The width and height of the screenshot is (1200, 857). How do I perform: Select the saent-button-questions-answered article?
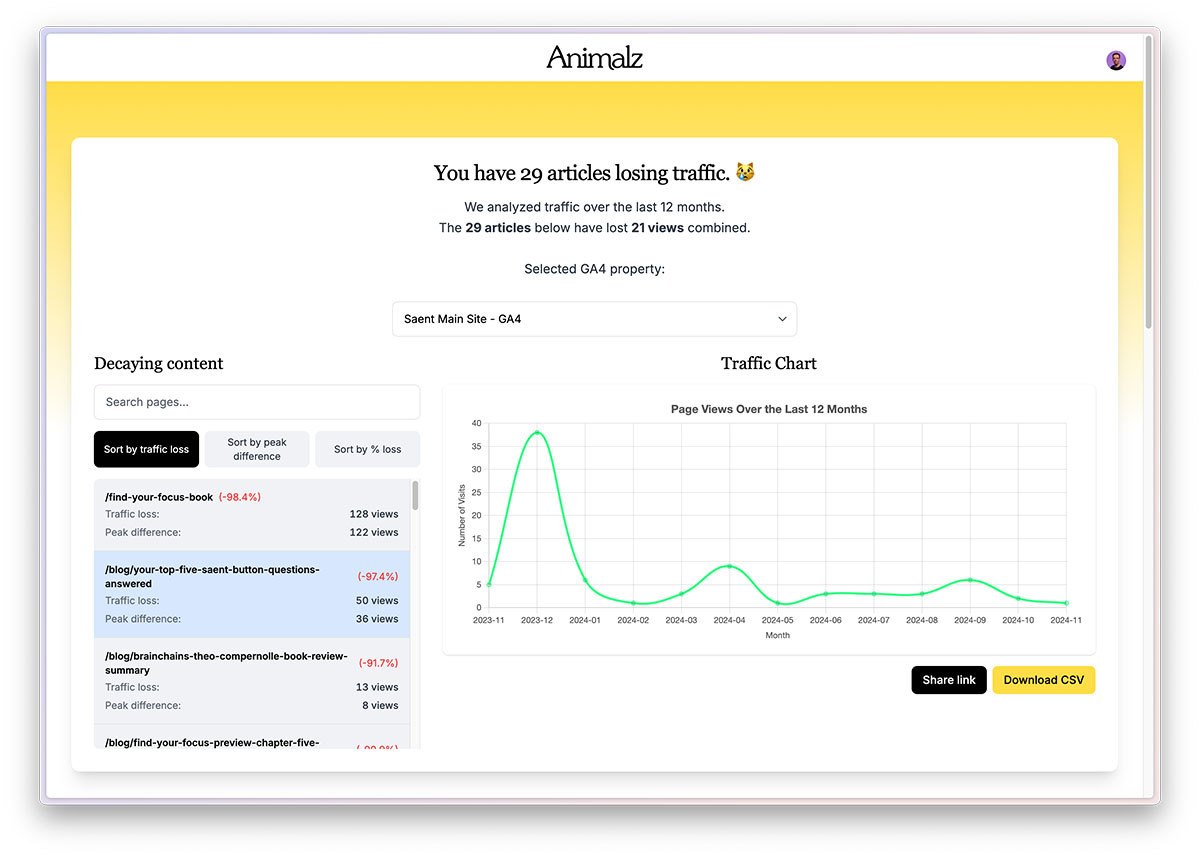click(251, 594)
